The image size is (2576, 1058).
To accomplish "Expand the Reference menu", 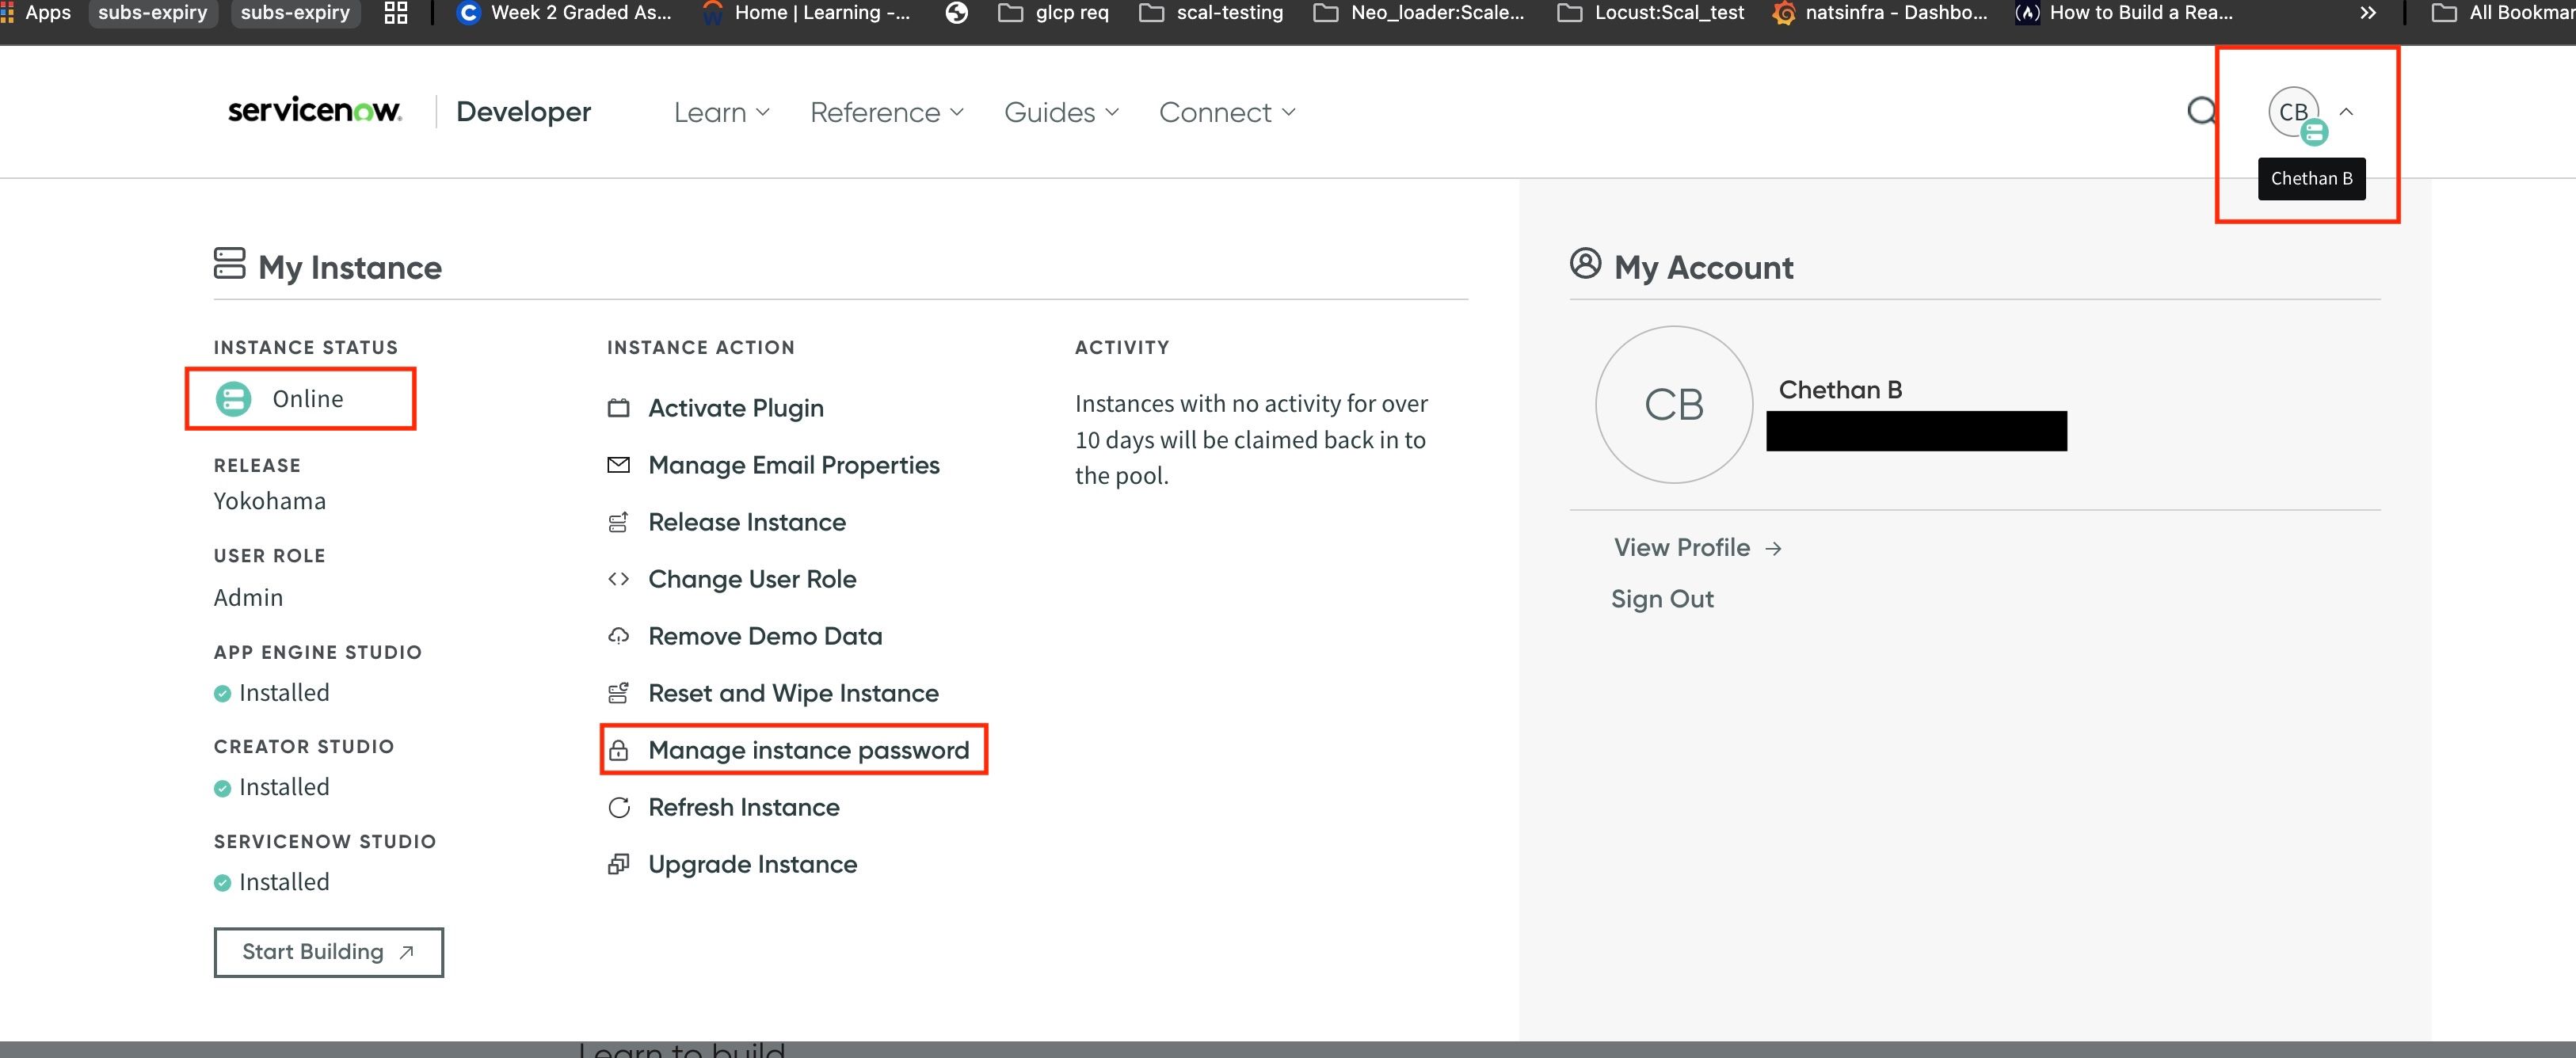I will click(886, 112).
